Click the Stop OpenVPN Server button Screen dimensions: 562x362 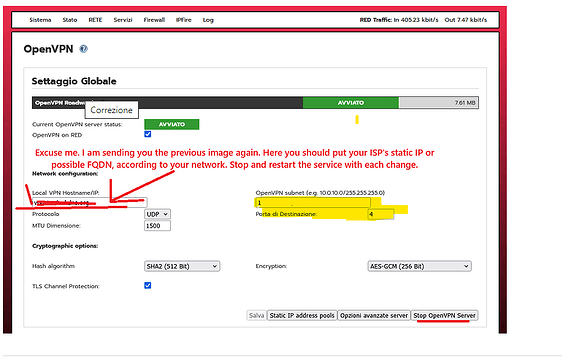coord(444,315)
